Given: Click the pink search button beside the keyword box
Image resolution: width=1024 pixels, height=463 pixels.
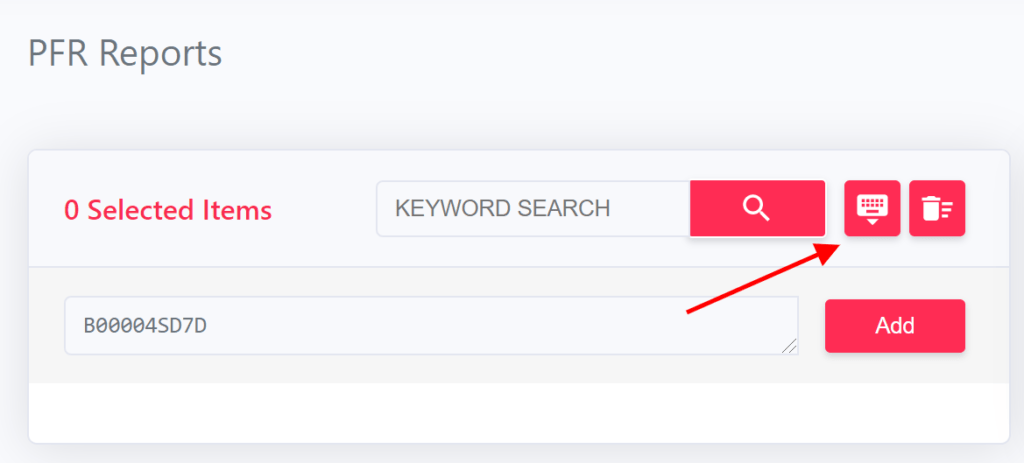Looking at the screenshot, I should (758, 208).
